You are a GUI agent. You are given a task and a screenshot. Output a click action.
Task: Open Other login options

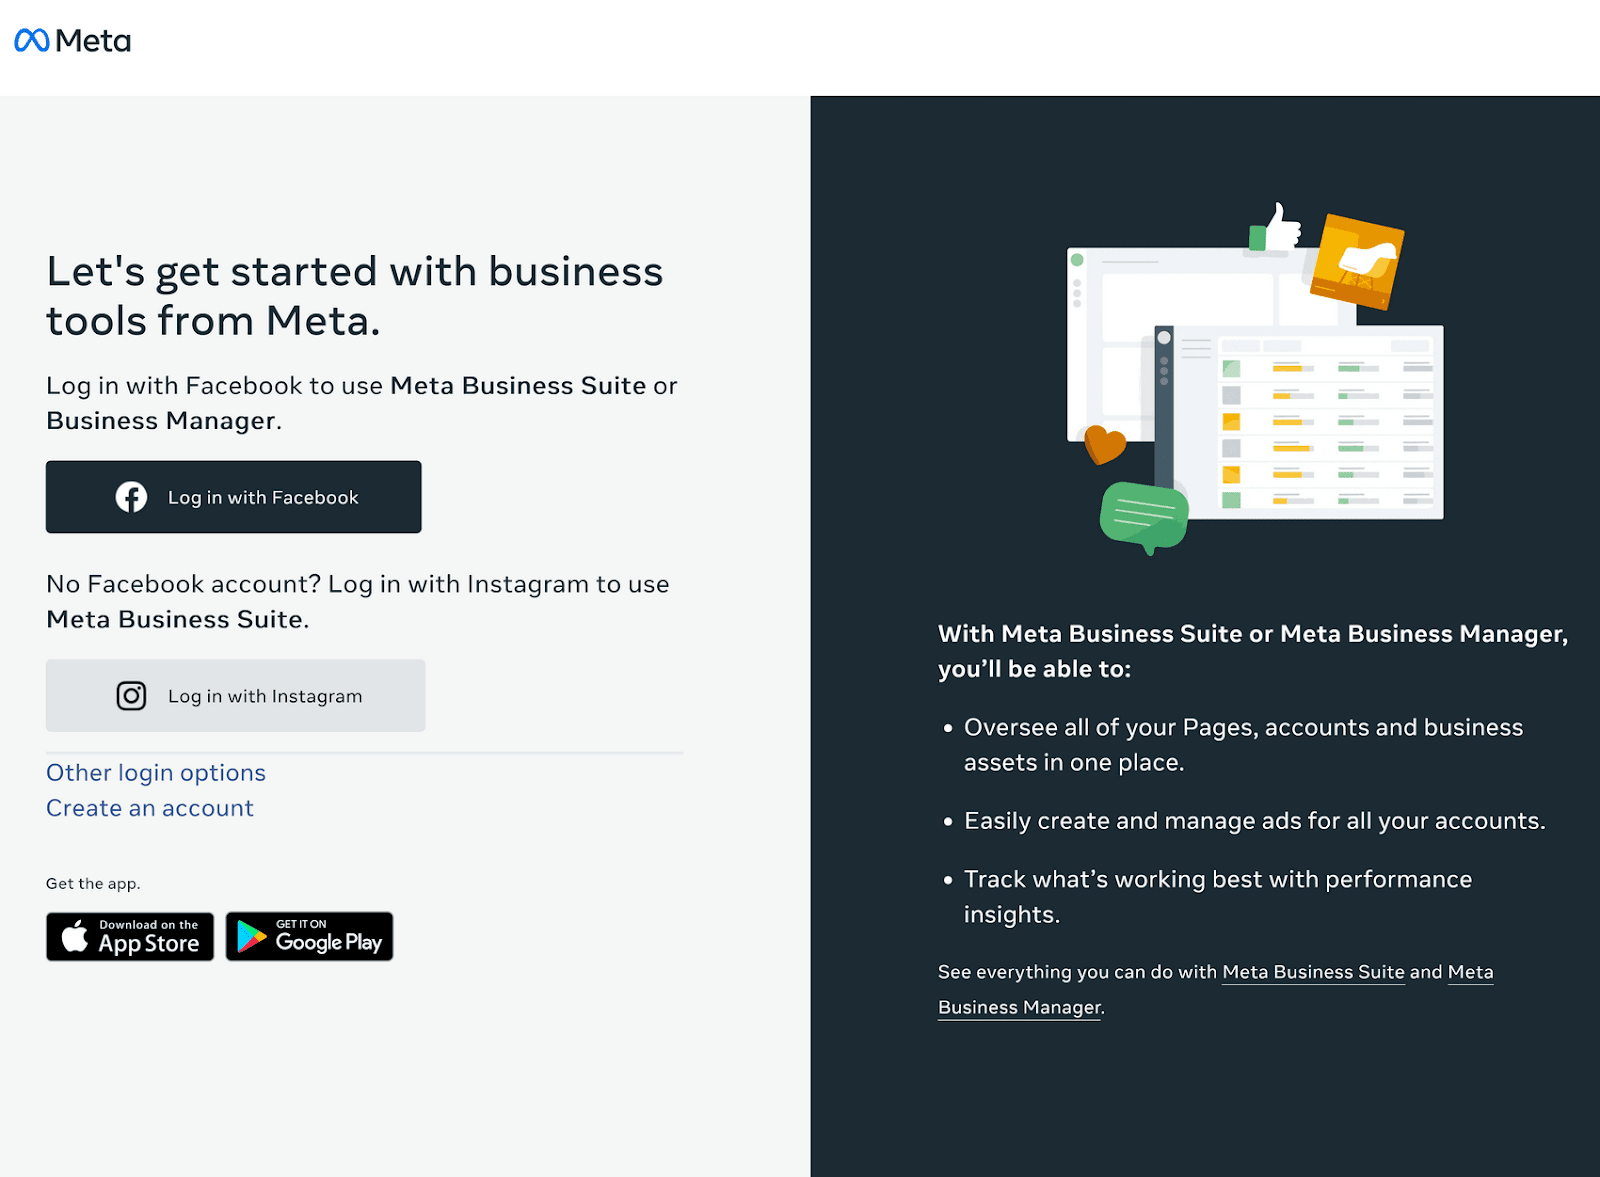pos(155,772)
